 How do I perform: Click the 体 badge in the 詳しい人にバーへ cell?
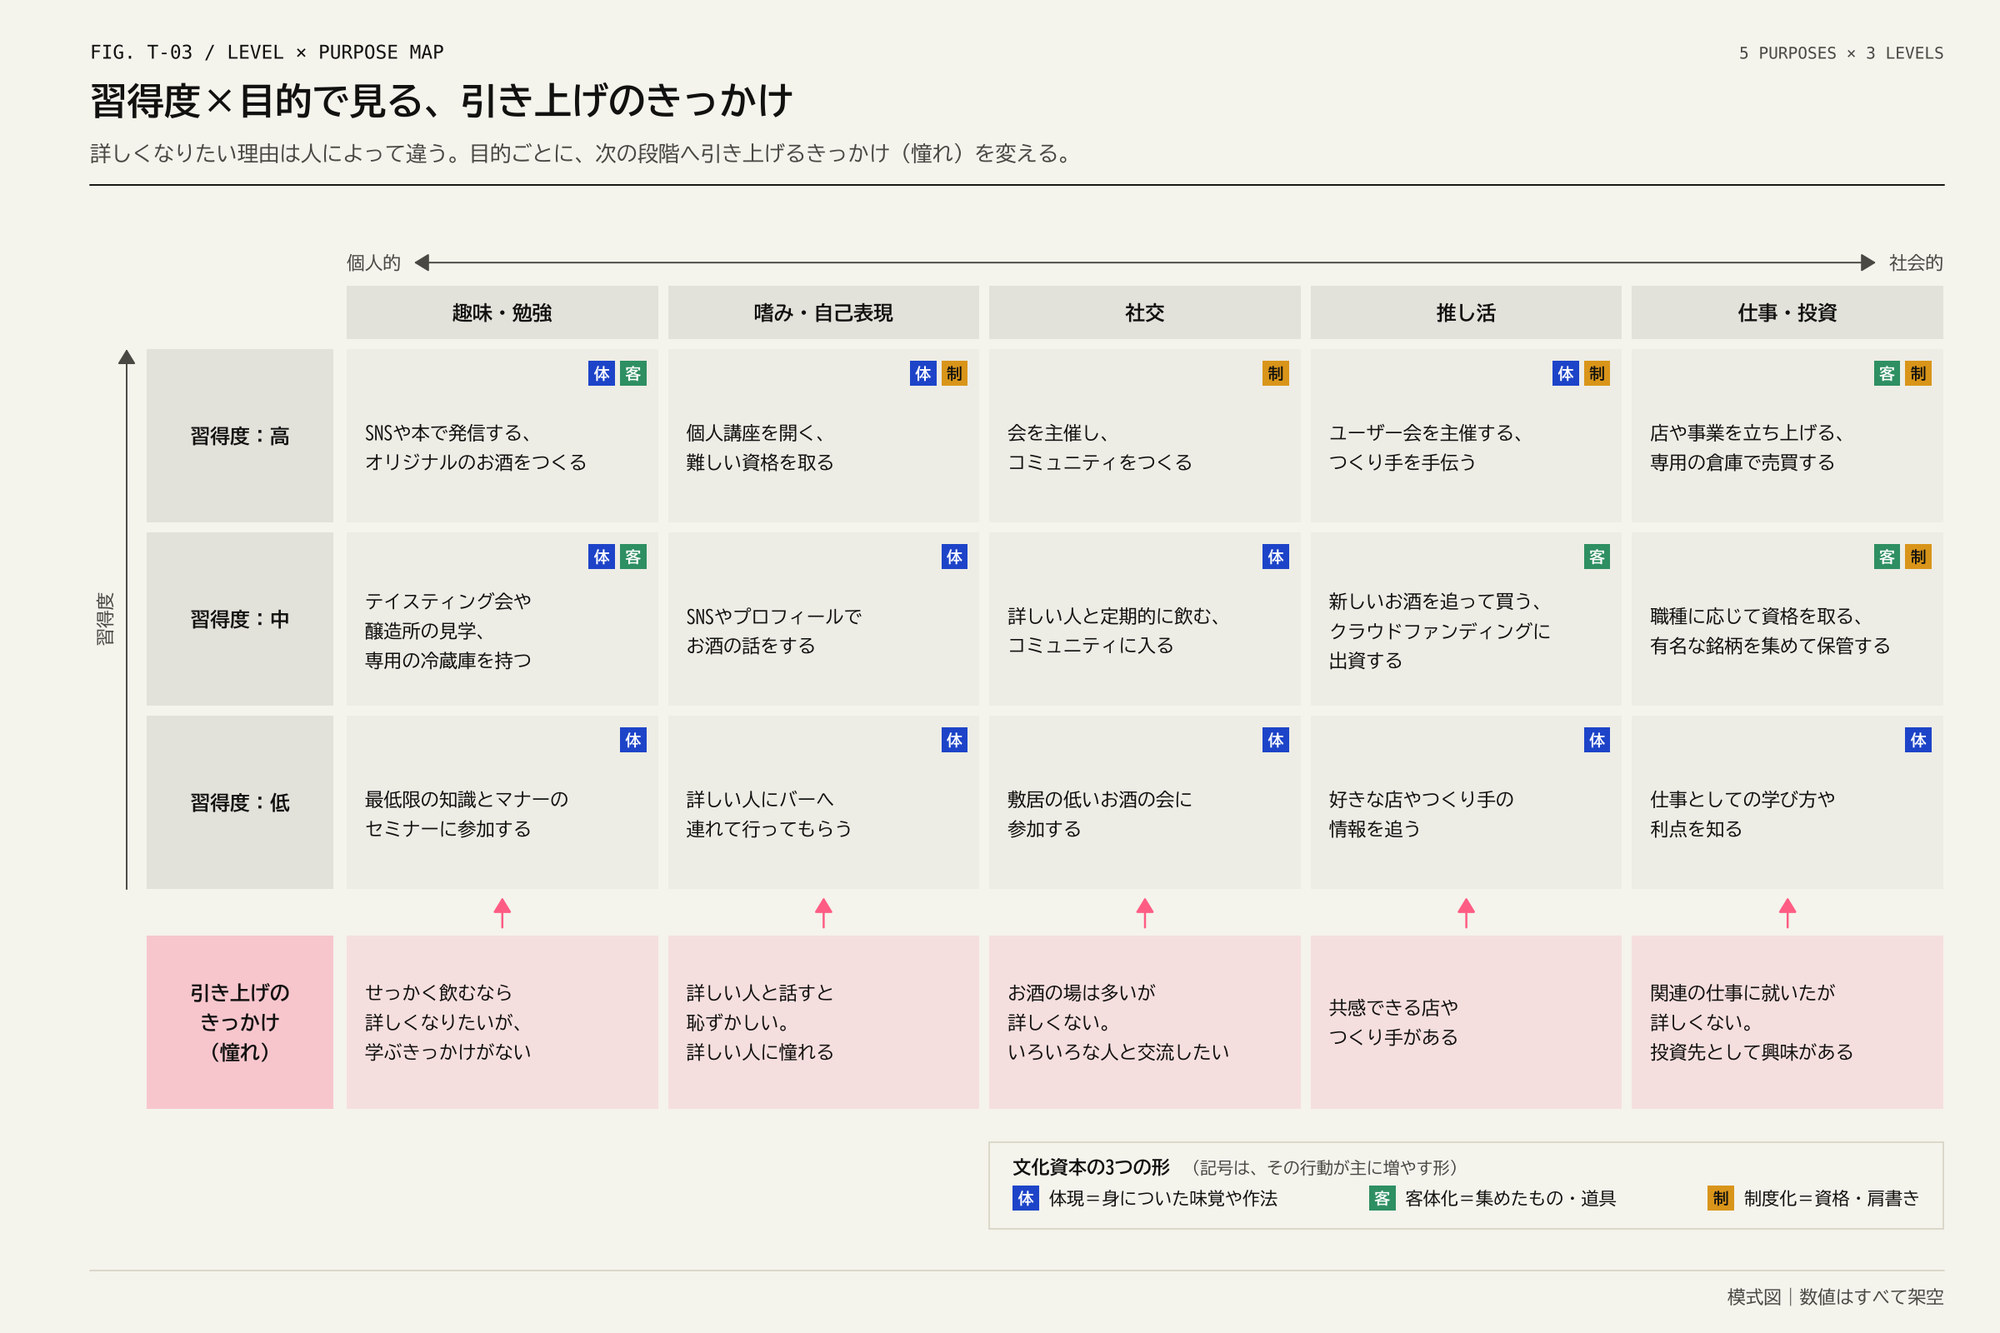[x=954, y=740]
